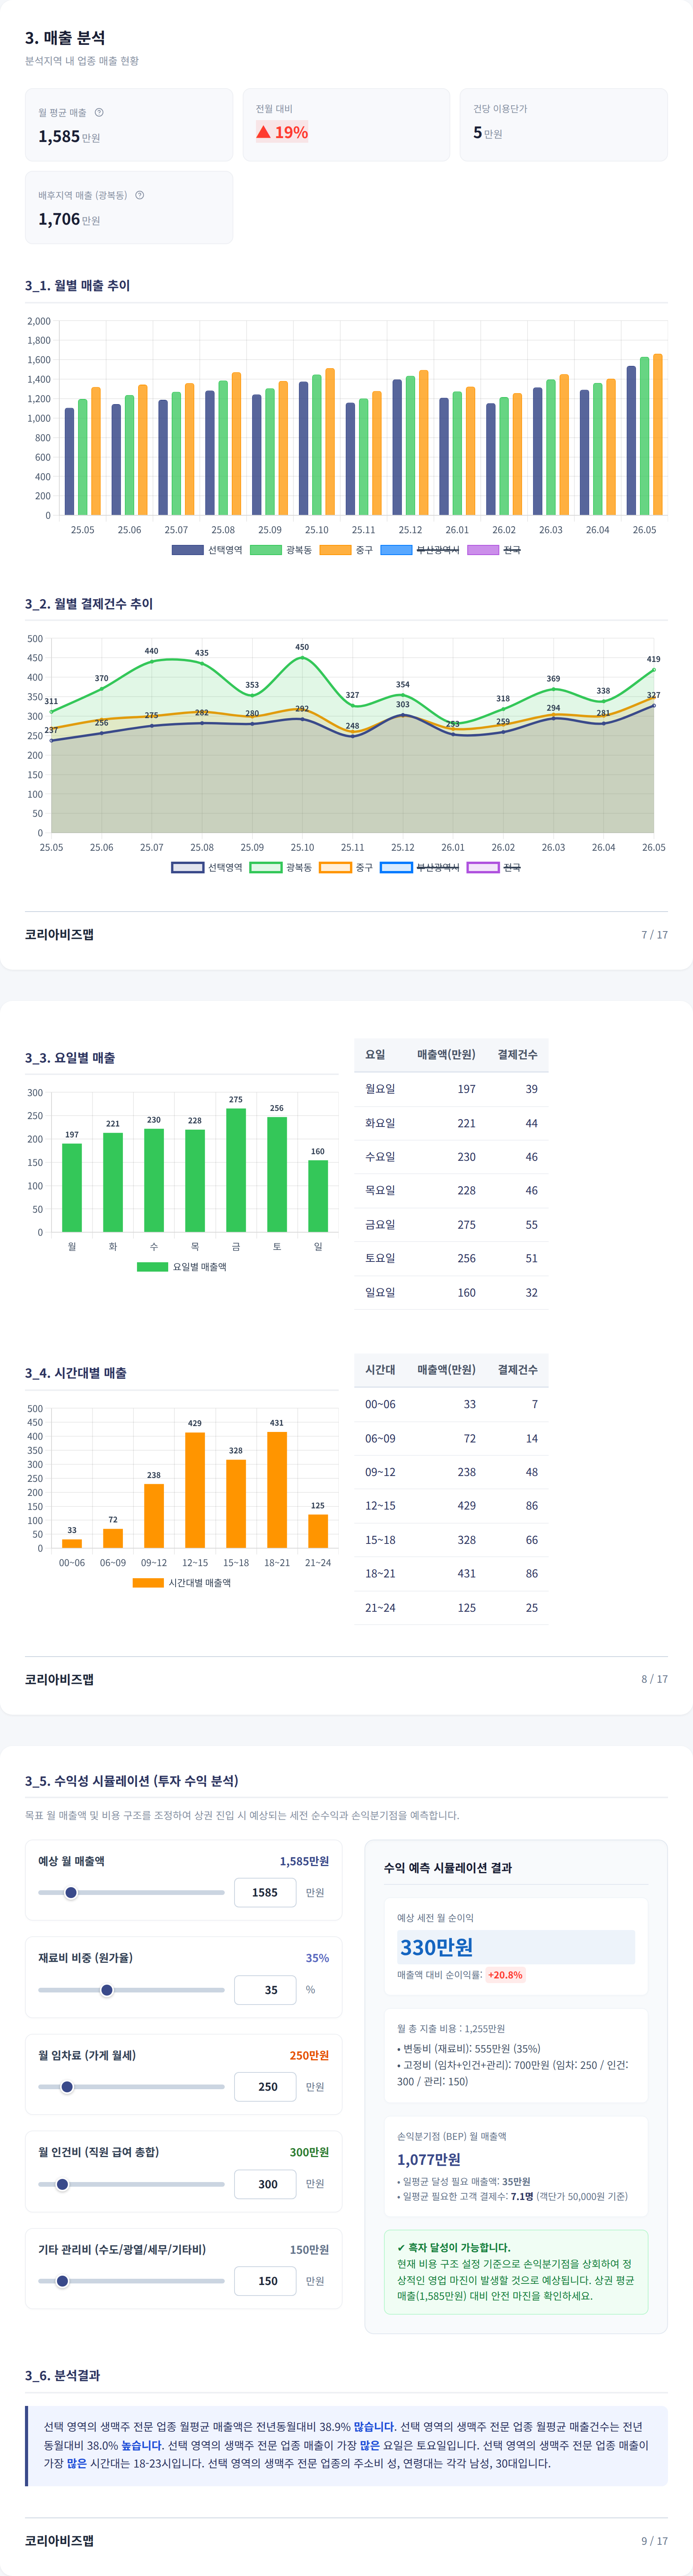Screen dimensions: 693x2576
Task: Toggle the 시간대별 매출액 chart legend
Action: point(182,1583)
